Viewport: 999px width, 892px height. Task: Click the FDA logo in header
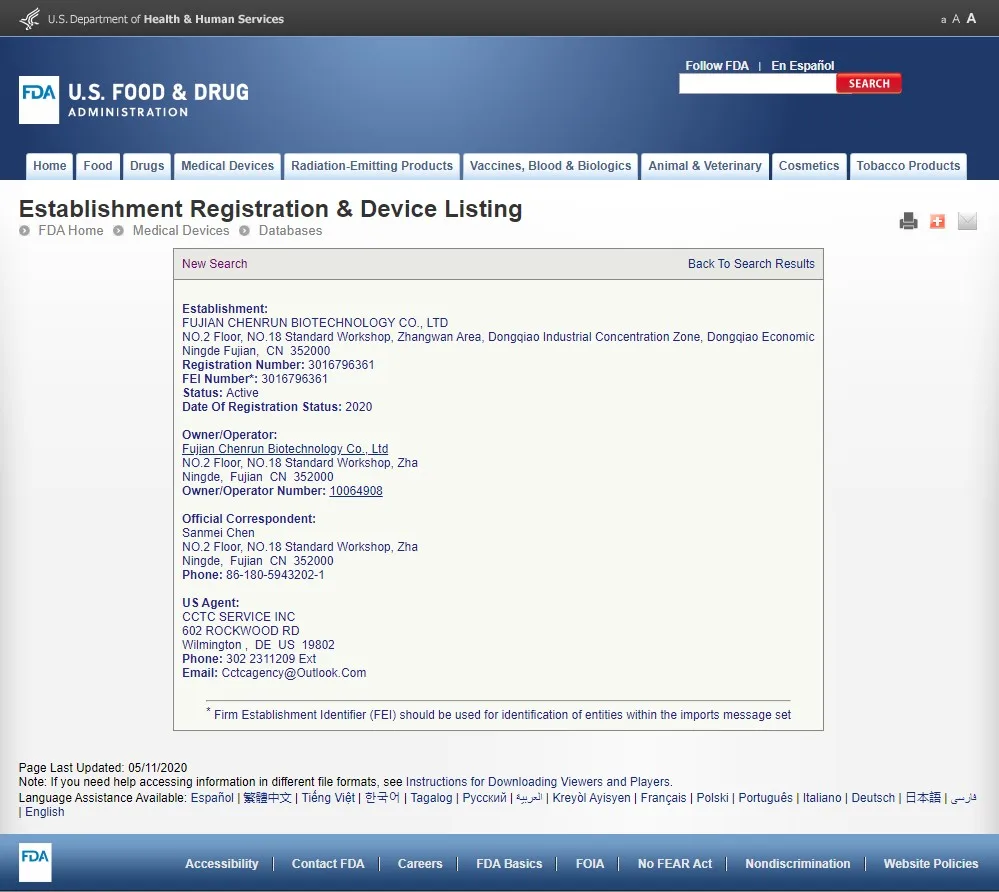(x=39, y=100)
